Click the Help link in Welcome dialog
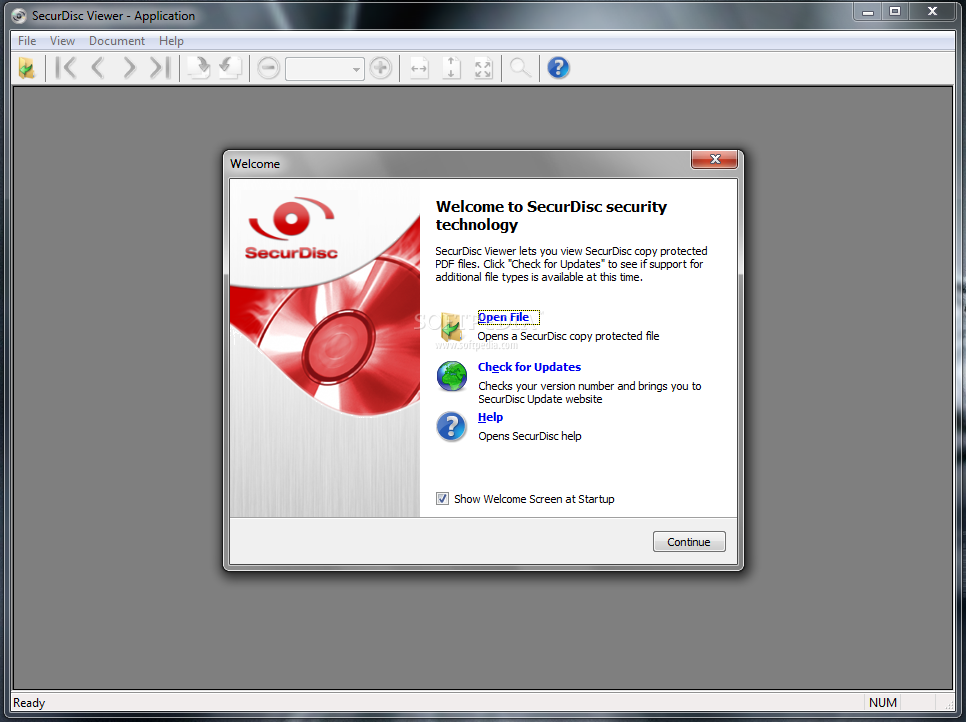 point(490,417)
